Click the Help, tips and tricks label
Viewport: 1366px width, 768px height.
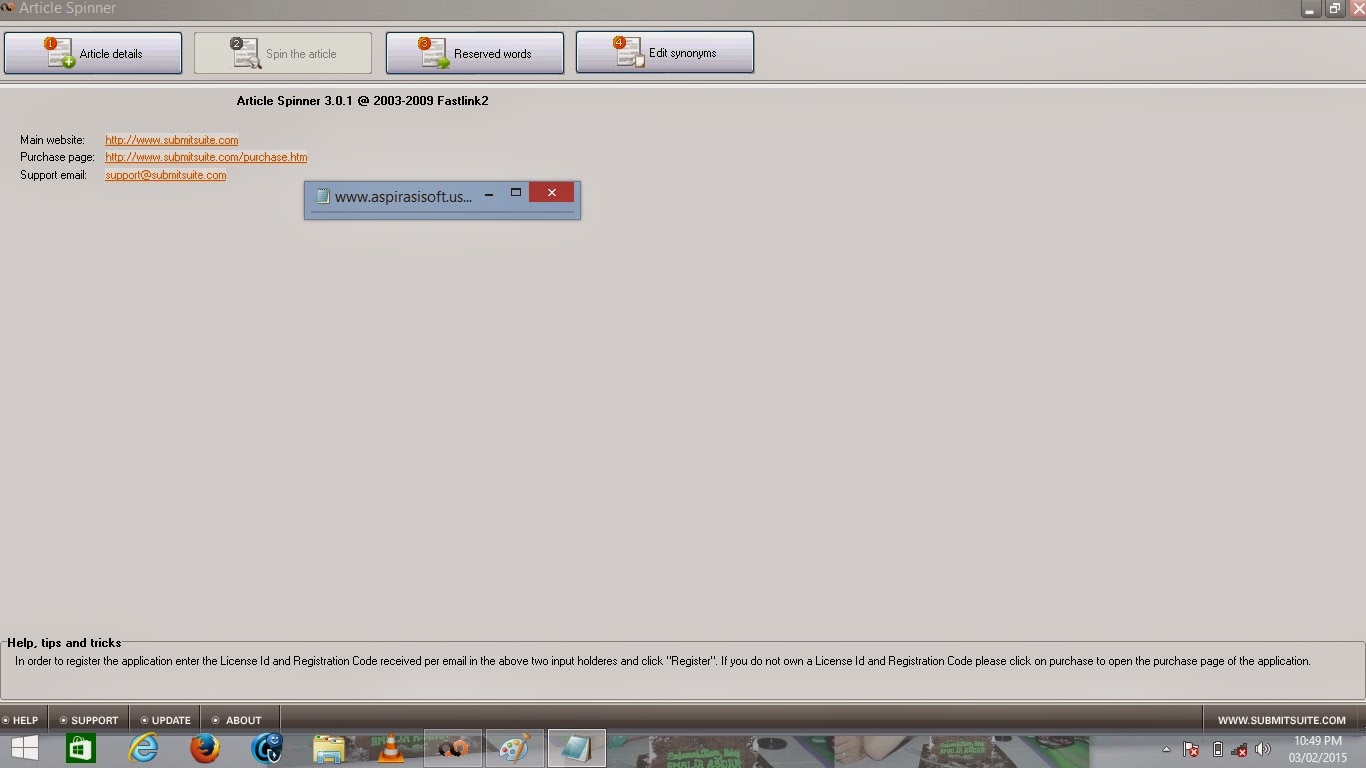(x=64, y=643)
